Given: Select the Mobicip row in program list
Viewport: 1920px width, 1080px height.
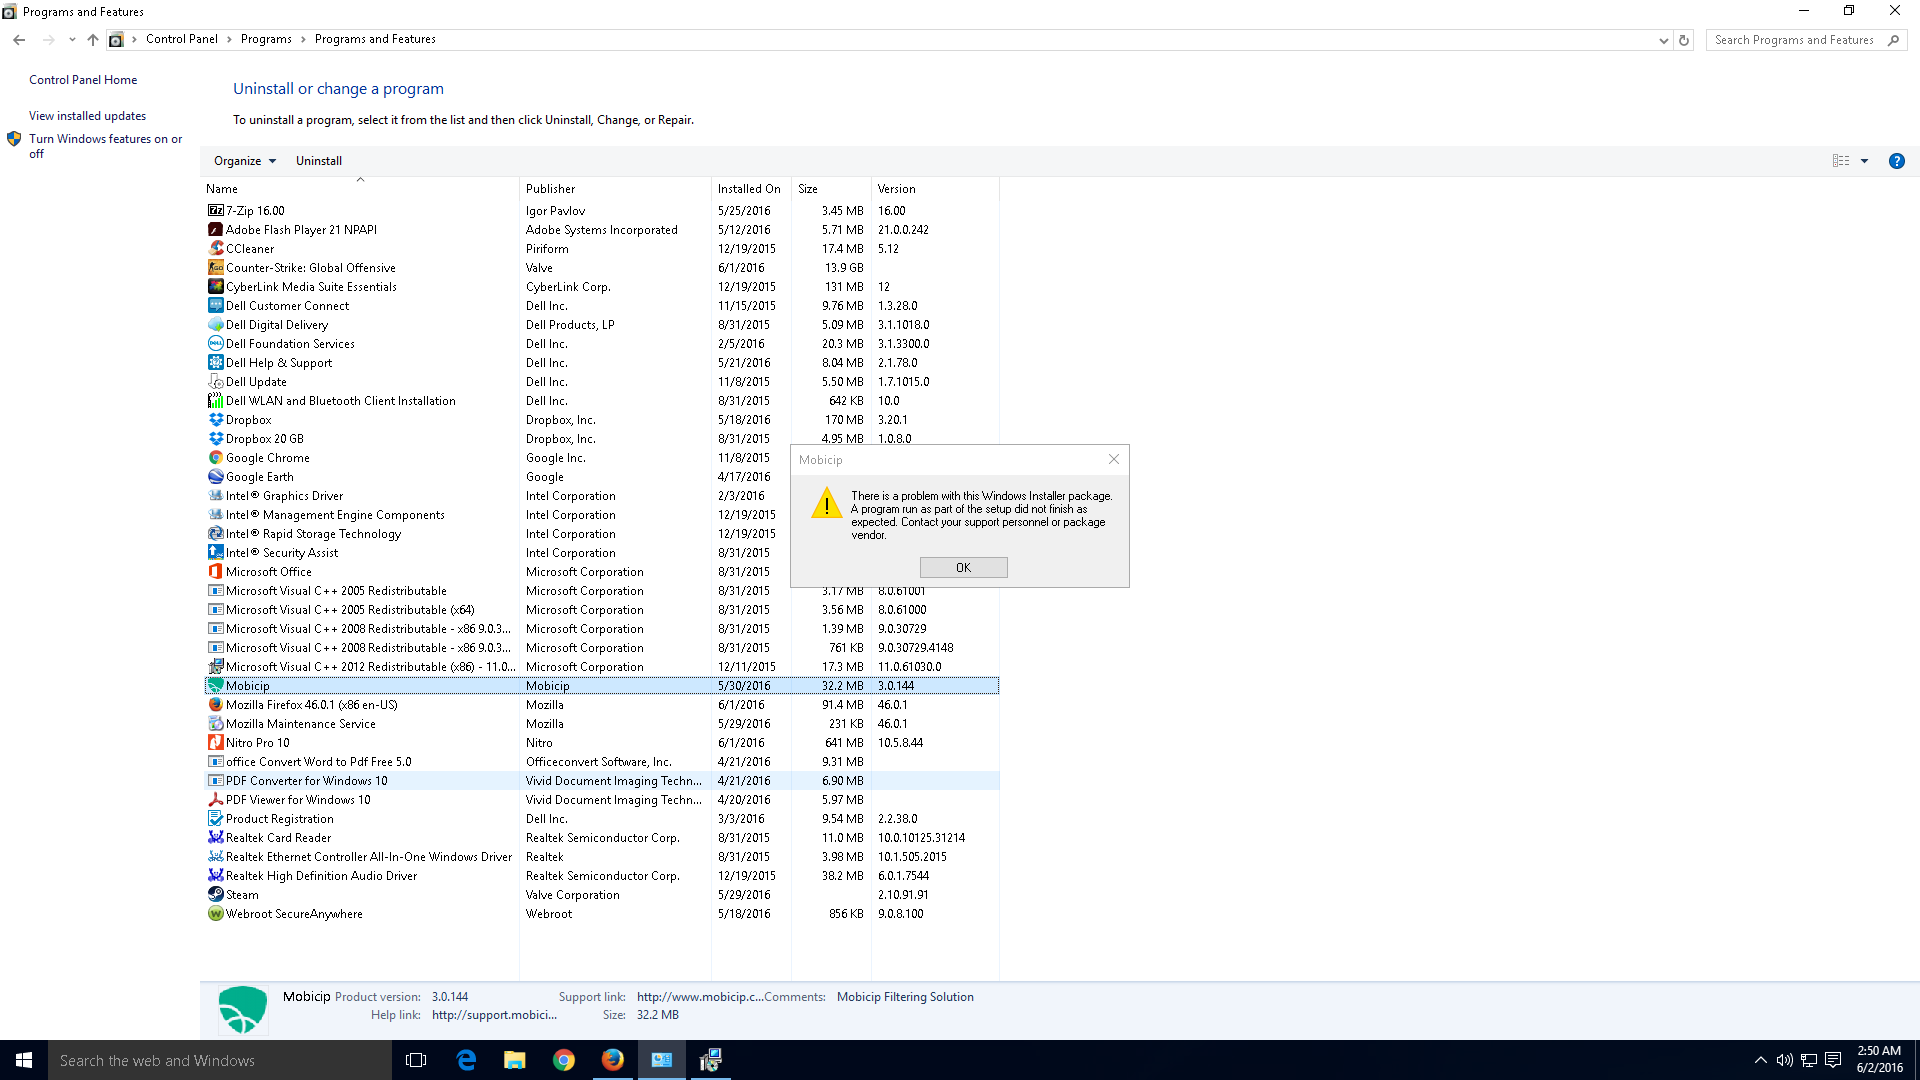Looking at the screenshot, I should coord(601,686).
